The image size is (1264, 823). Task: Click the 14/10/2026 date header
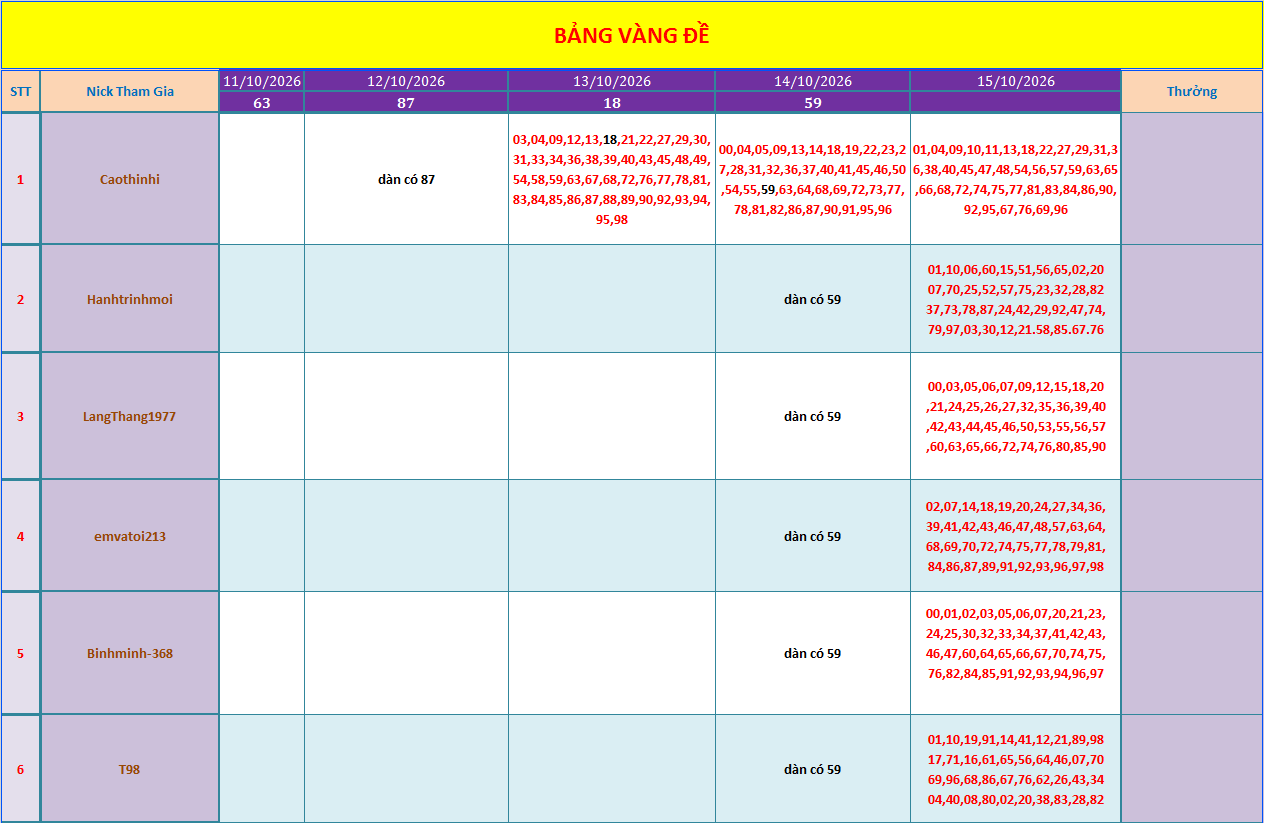point(813,81)
